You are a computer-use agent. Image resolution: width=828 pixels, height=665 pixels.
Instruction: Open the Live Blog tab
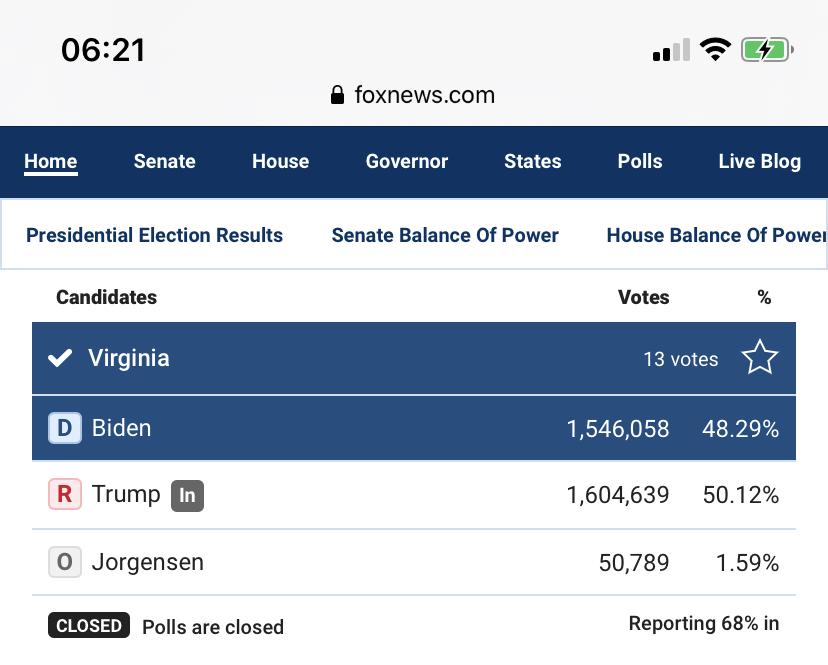(x=760, y=162)
